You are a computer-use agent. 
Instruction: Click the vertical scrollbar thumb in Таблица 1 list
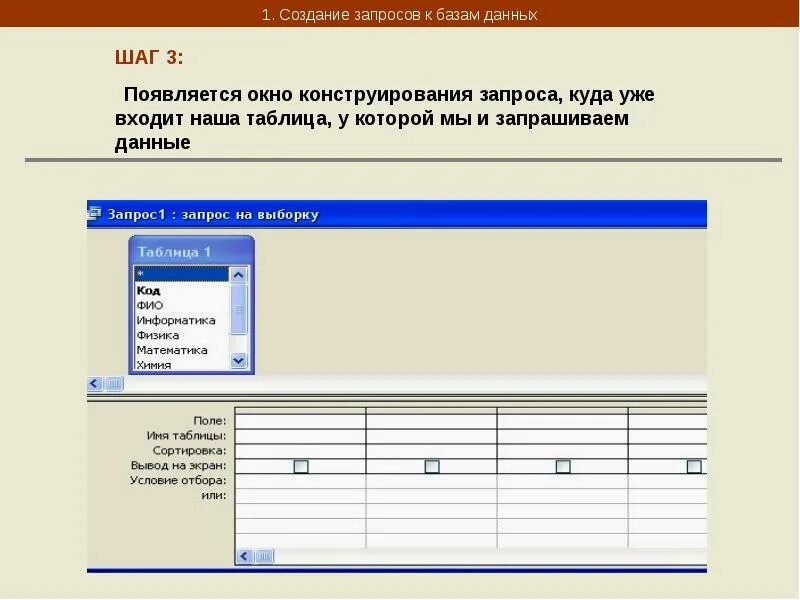click(238, 309)
